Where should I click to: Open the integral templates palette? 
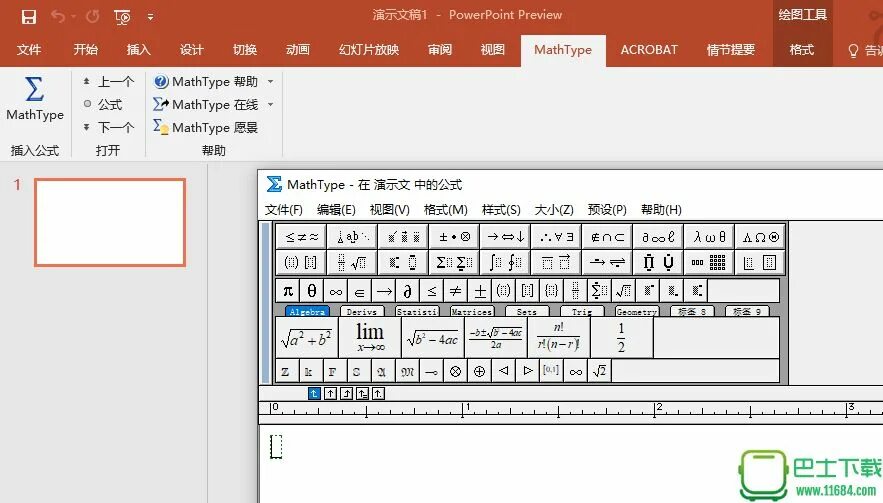coord(505,262)
